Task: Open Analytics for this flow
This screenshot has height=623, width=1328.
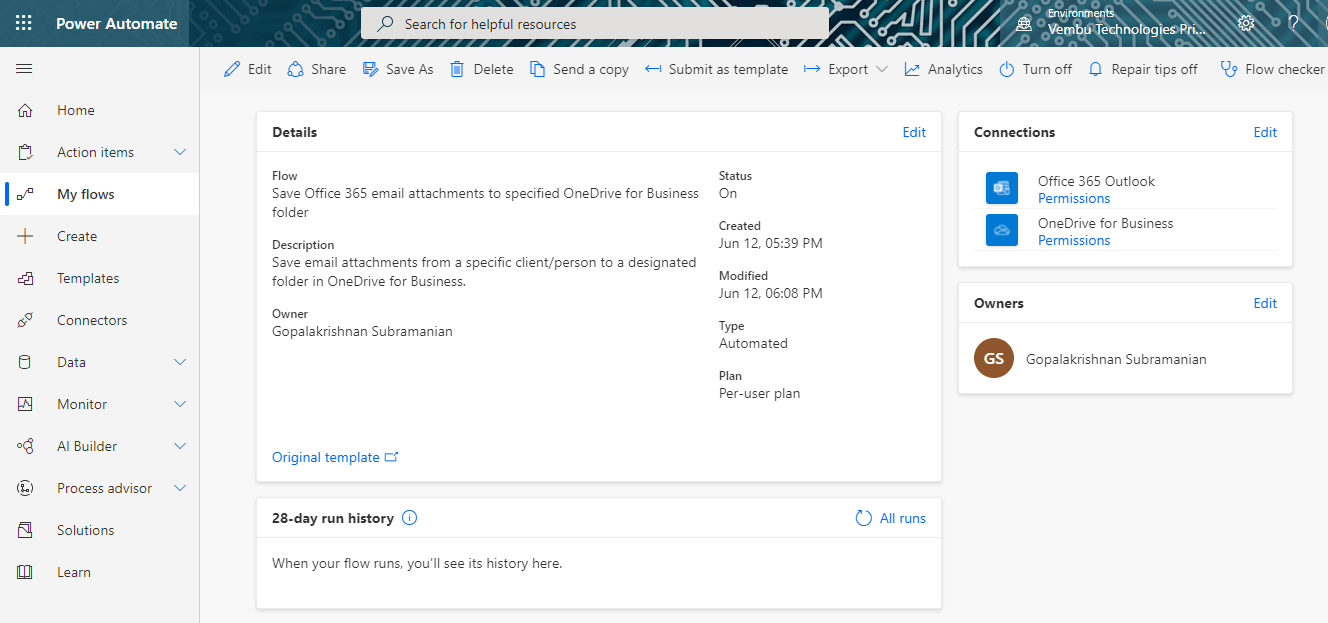Action: click(944, 69)
